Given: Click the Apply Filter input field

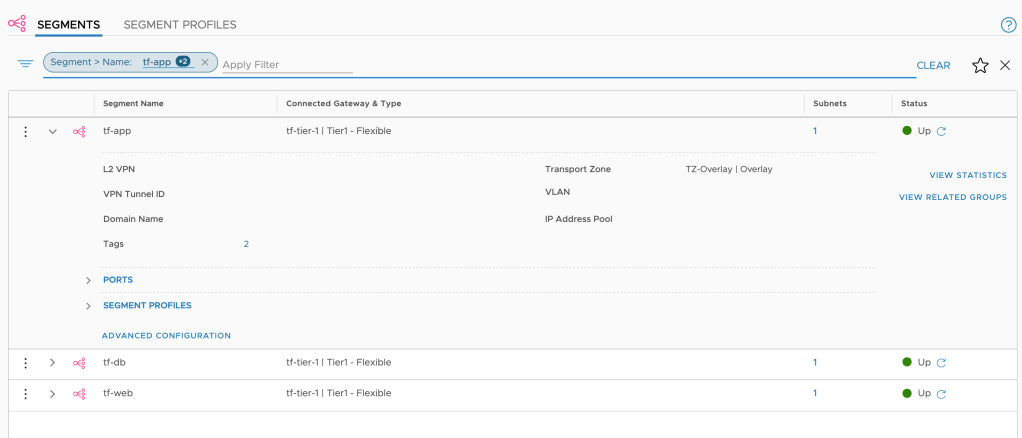Looking at the screenshot, I should 287,65.
